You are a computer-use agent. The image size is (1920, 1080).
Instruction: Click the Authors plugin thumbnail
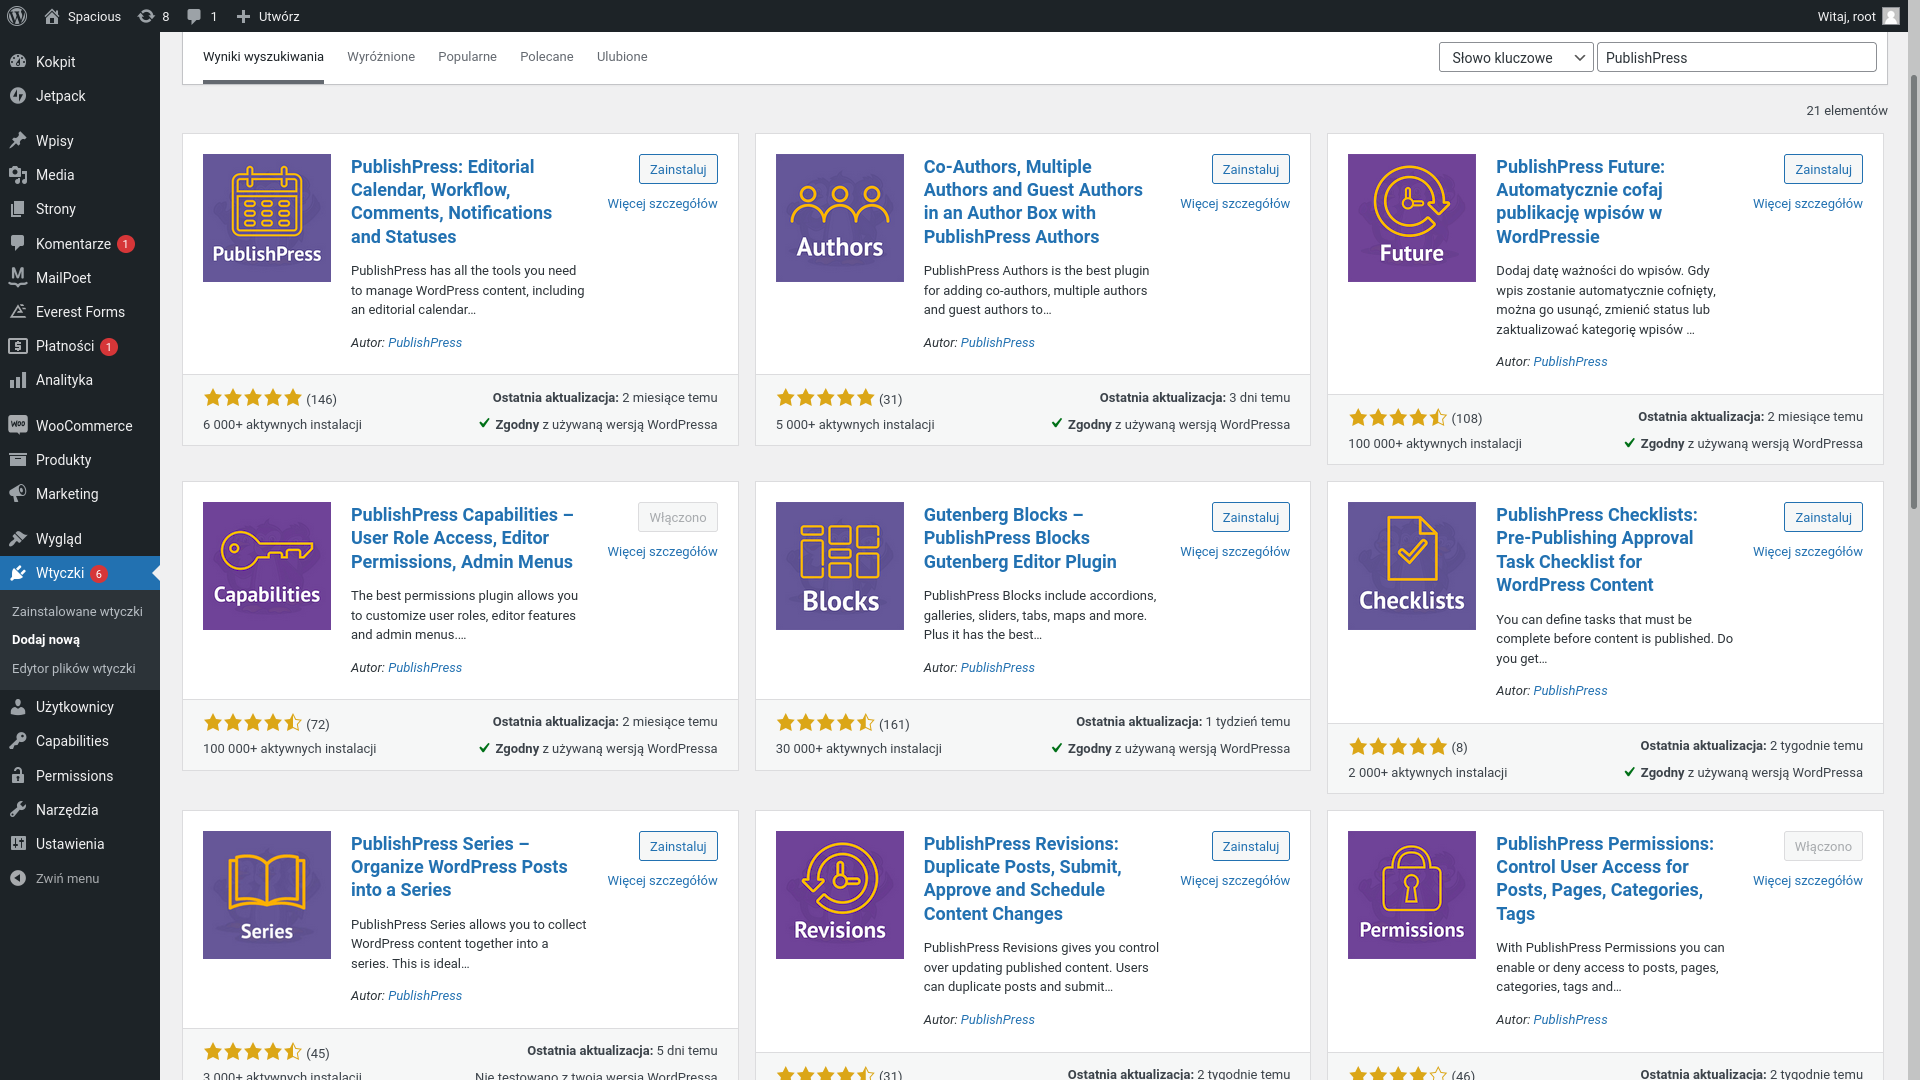pyautogui.click(x=840, y=218)
